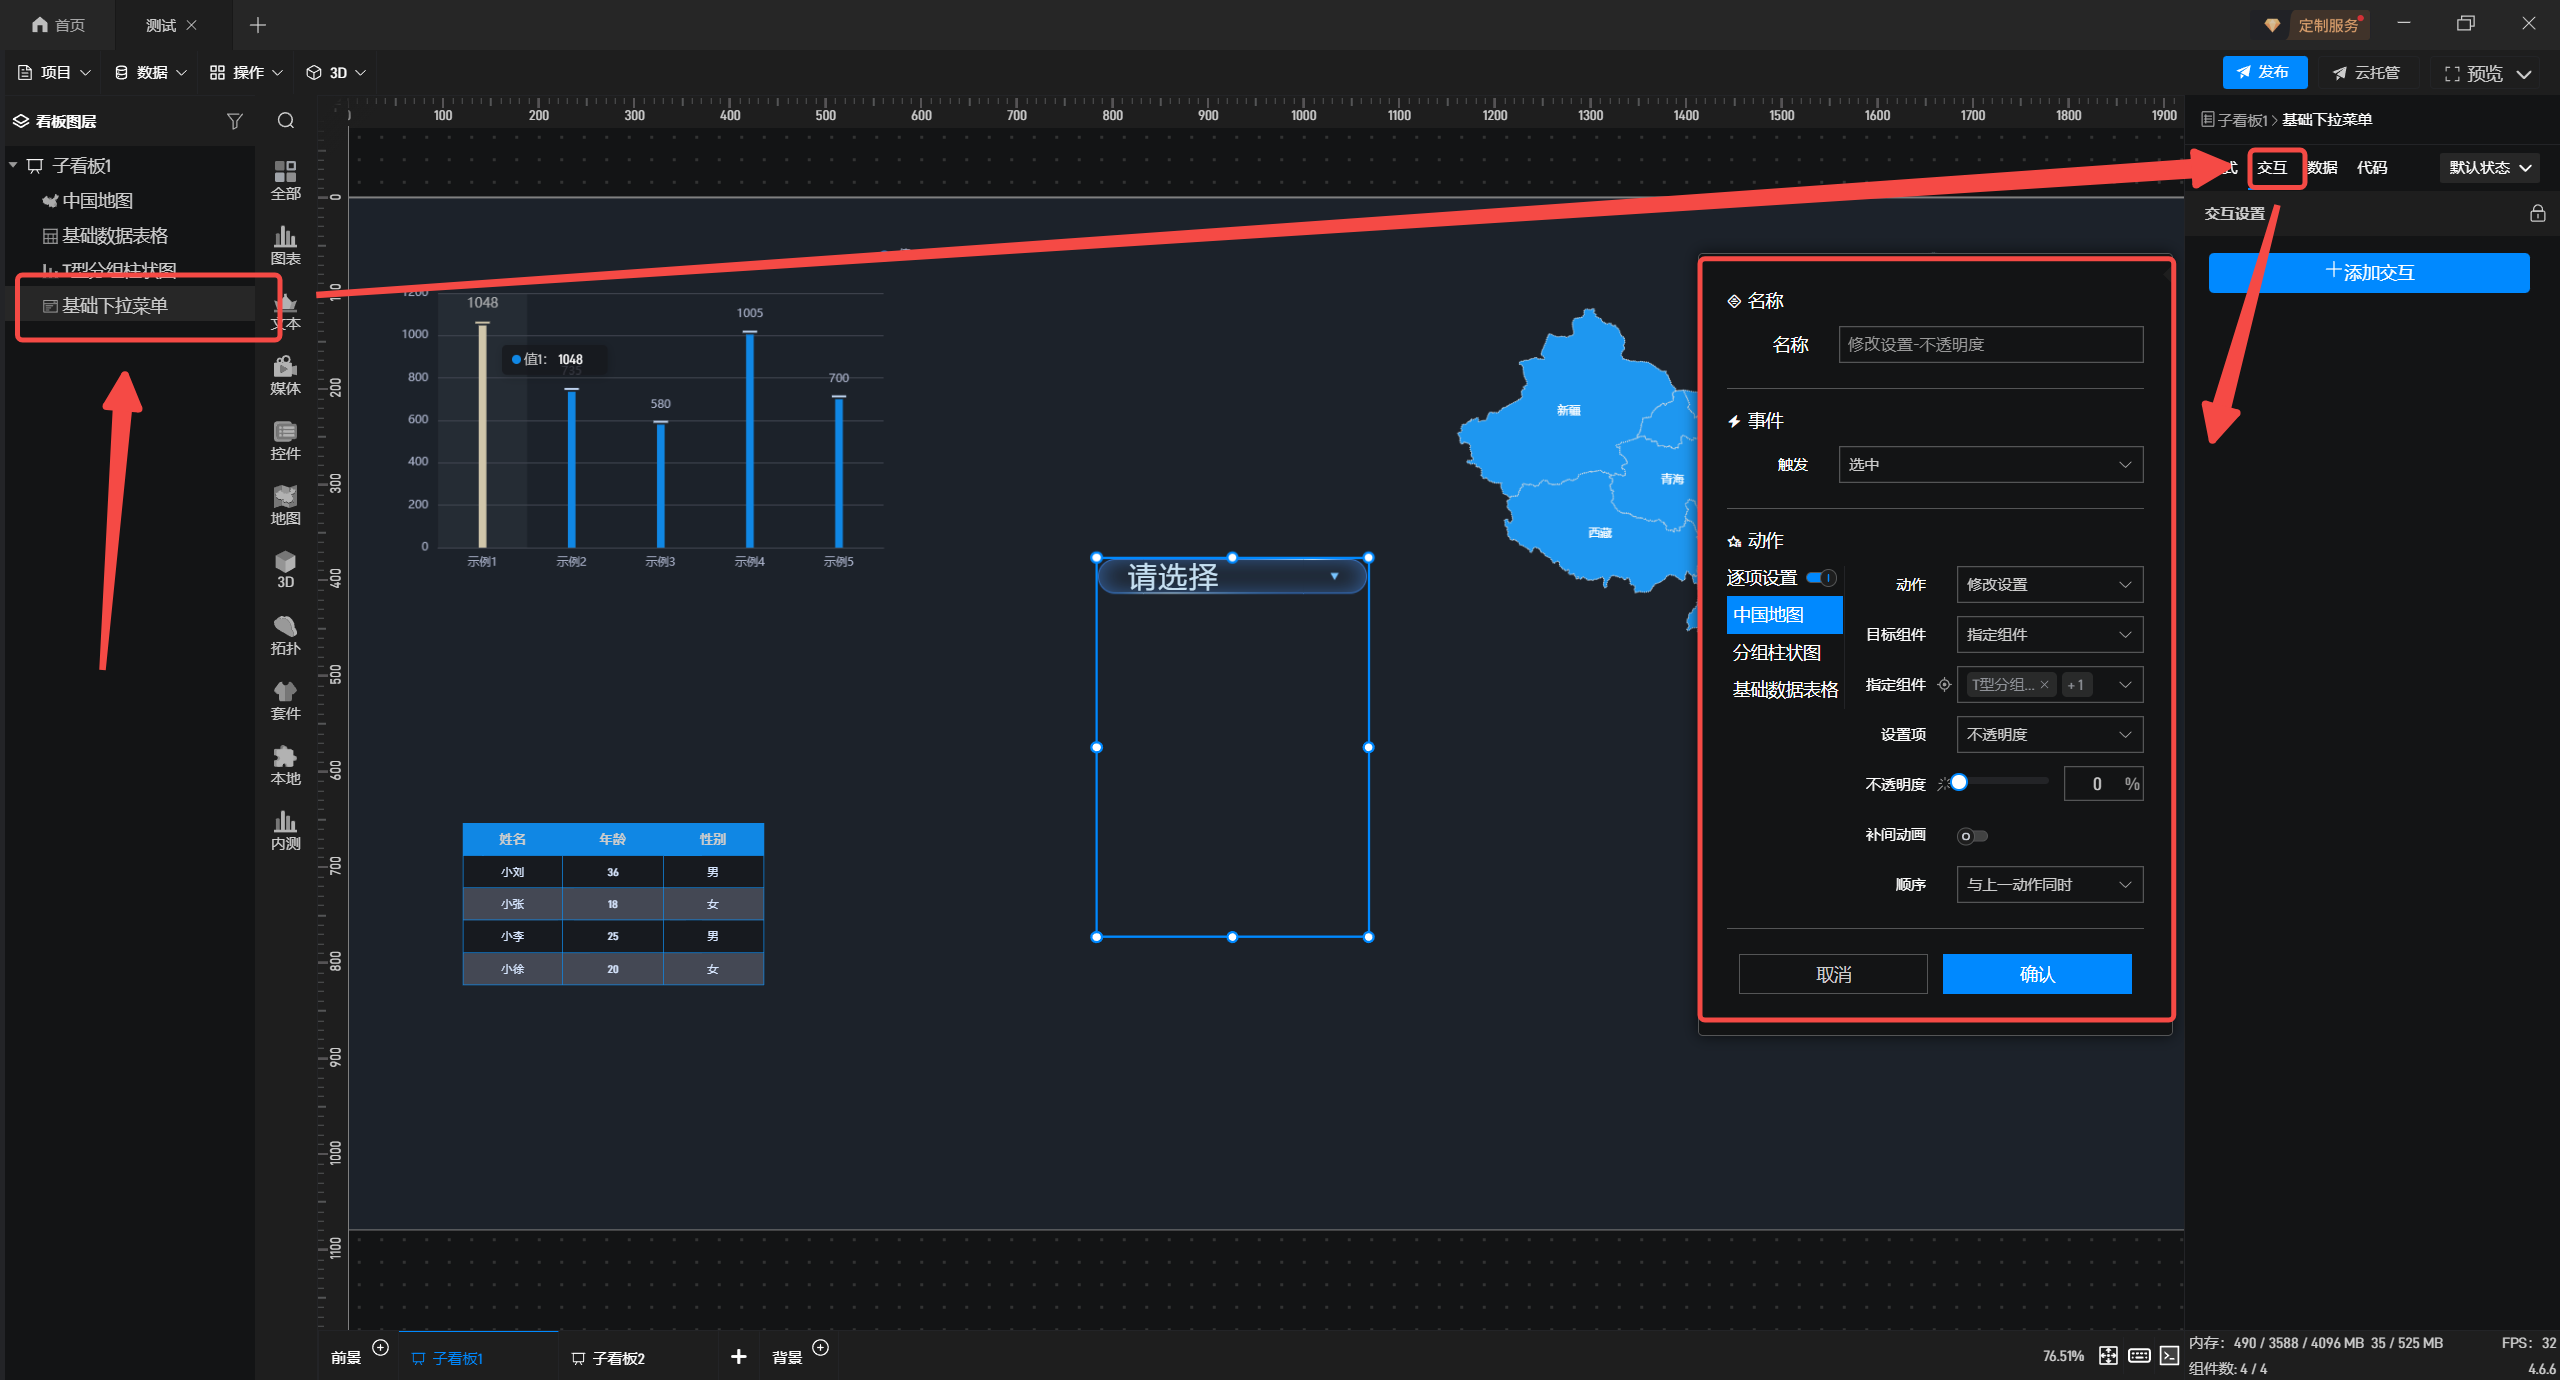Open the 图表 chart components category
Image resolution: width=2560 pixels, height=1380 pixels.
(285, 245)
